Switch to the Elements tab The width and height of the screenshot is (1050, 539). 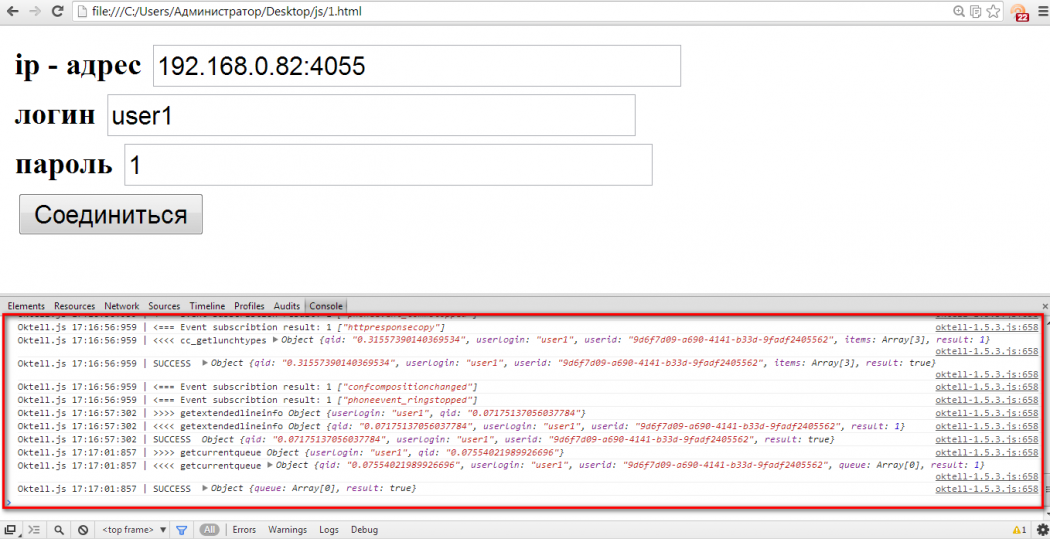click(26, 306)
